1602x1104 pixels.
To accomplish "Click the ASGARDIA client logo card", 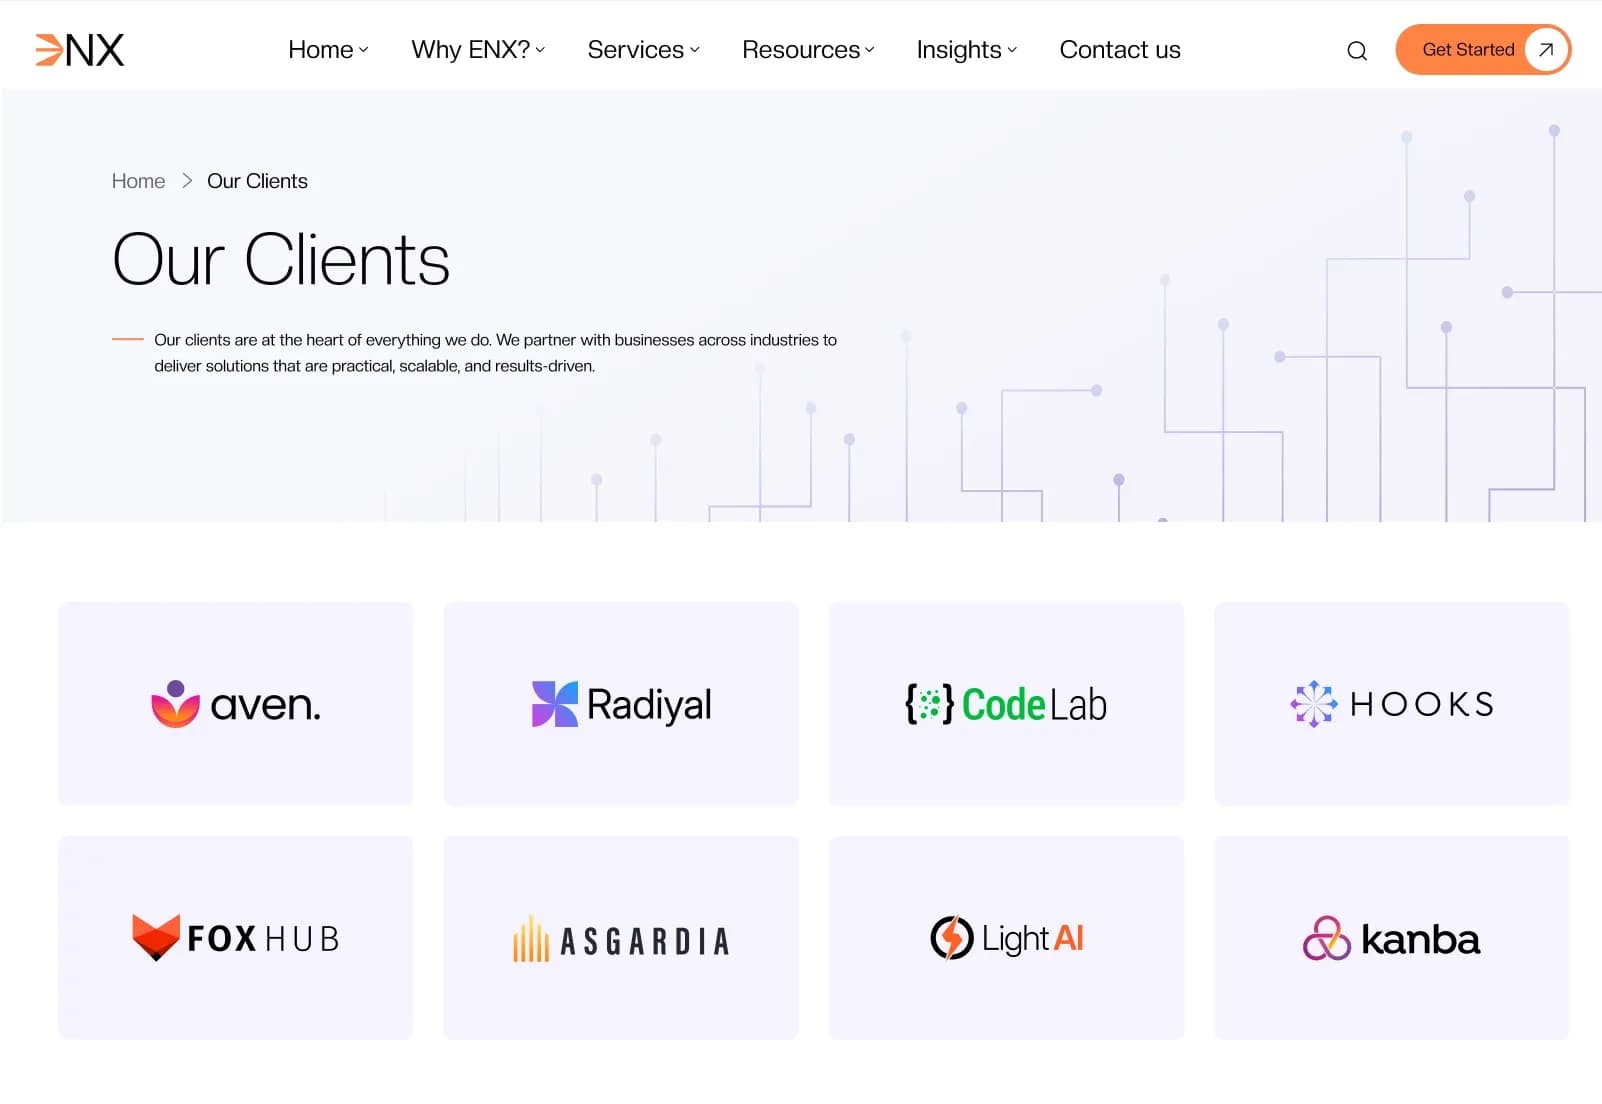I will [621, 938].
